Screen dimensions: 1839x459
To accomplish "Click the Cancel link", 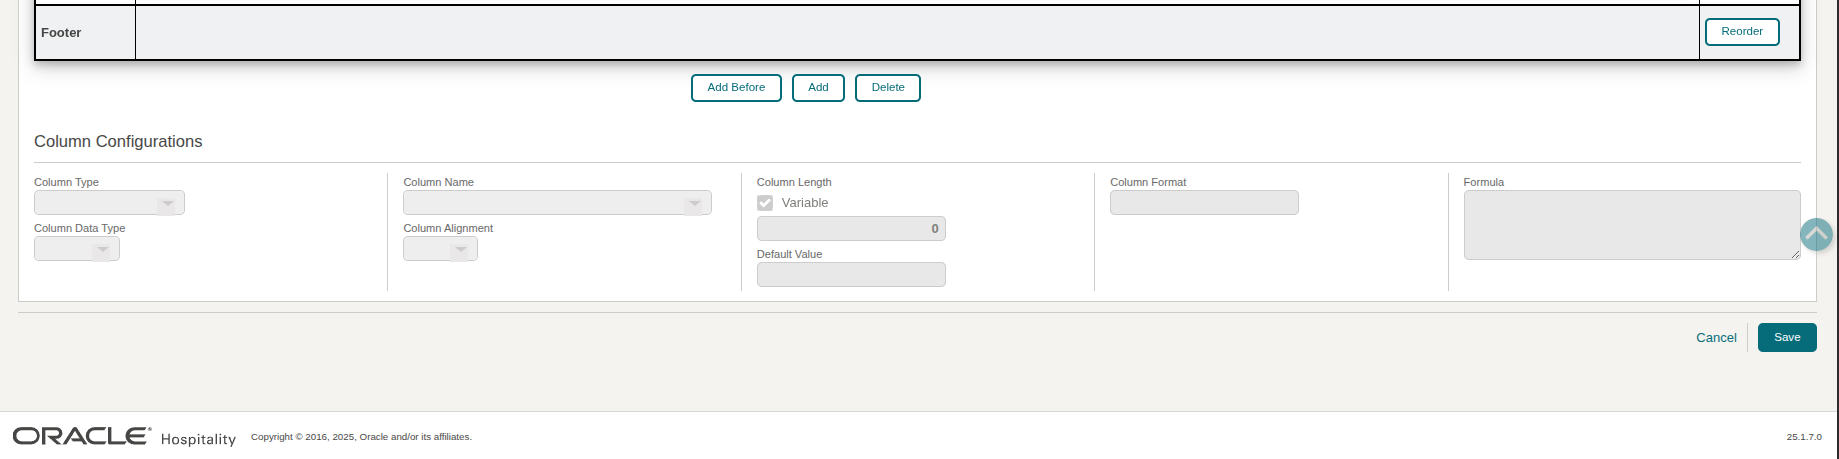I will pyautogui.click(x=1716, y=338).
